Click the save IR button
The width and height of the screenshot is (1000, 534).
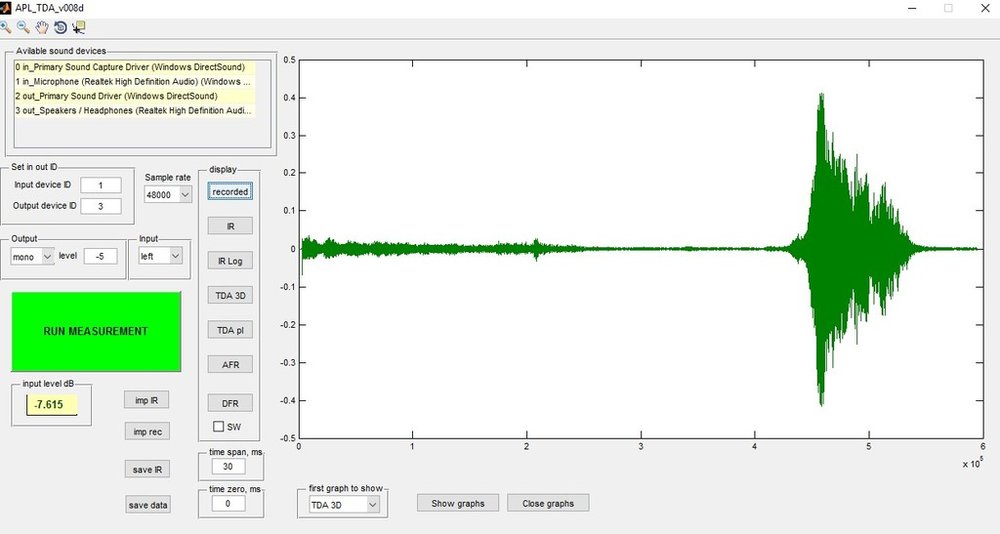pos(147,470)
